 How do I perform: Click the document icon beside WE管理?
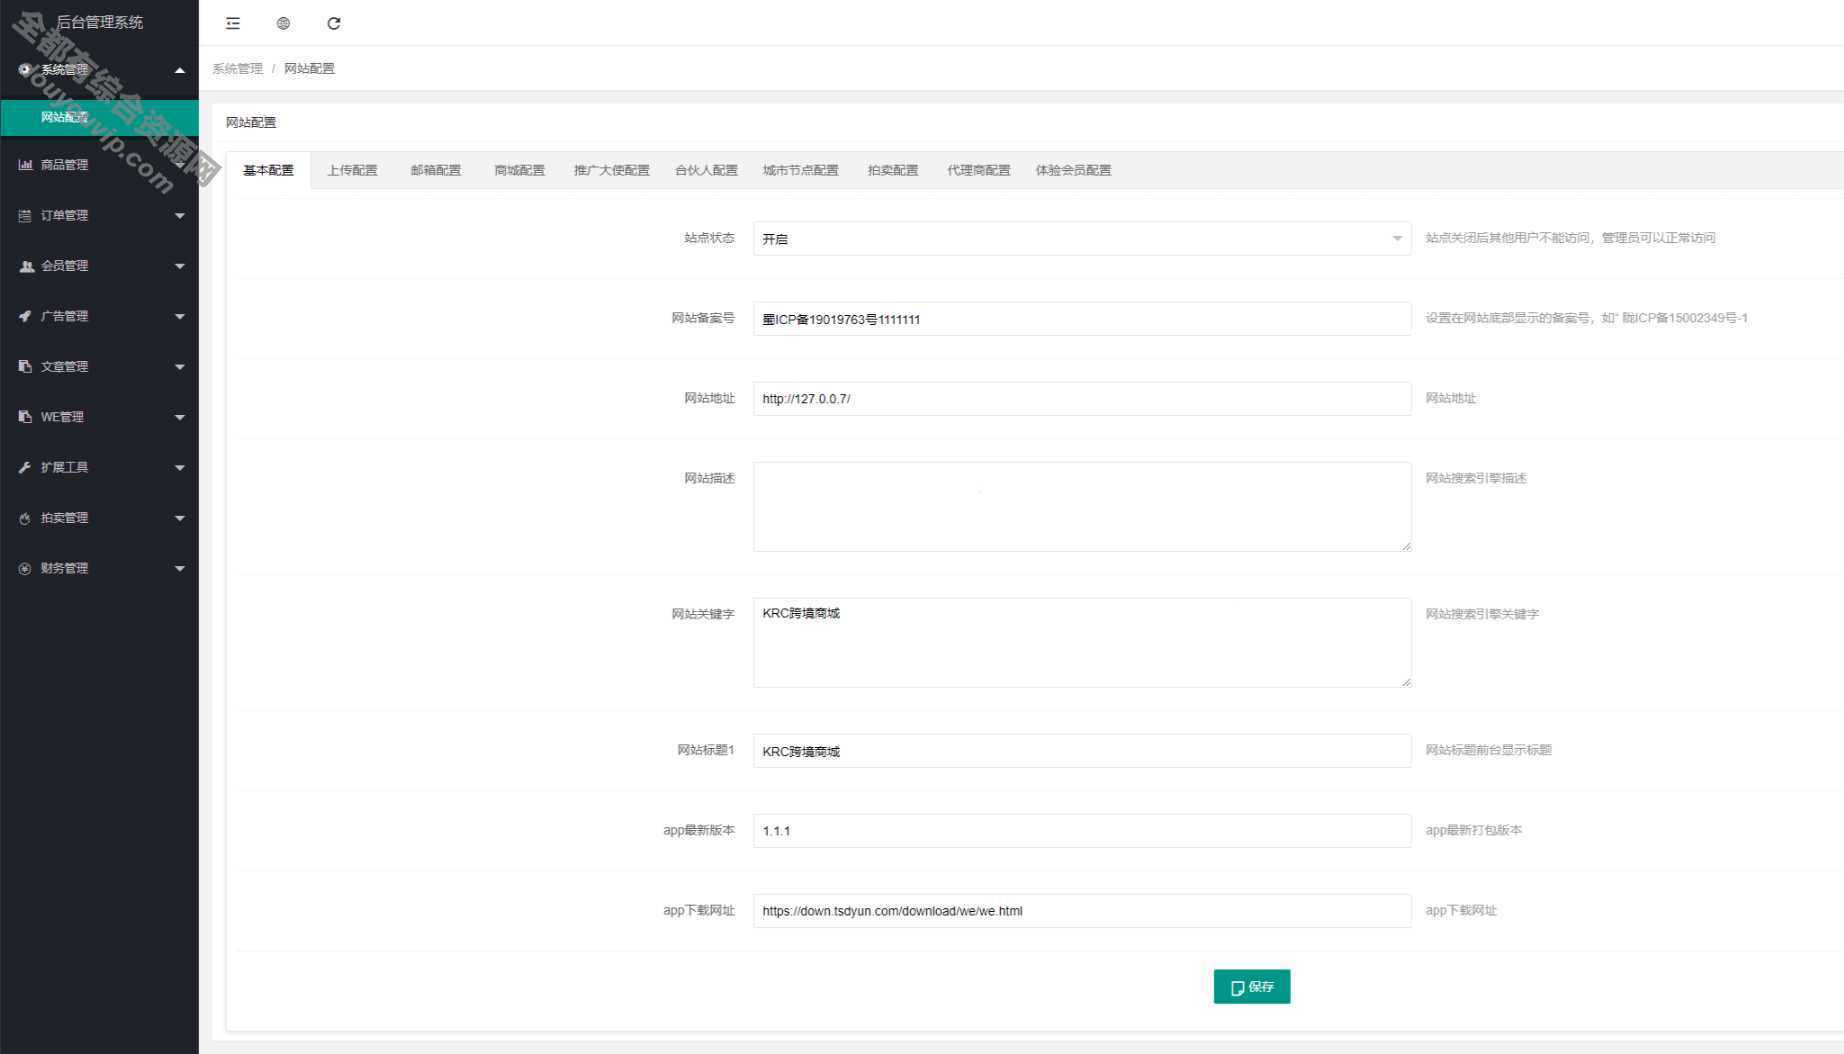pyautogui.click(x=25, y=417)
